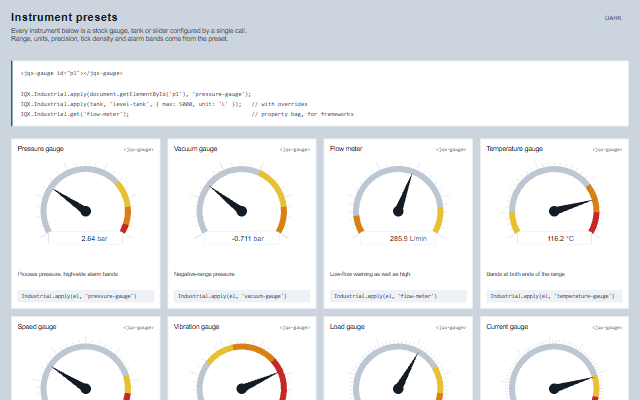Click the Vibration gauge card title
The image size is (640, 400).
pos(196,327)
